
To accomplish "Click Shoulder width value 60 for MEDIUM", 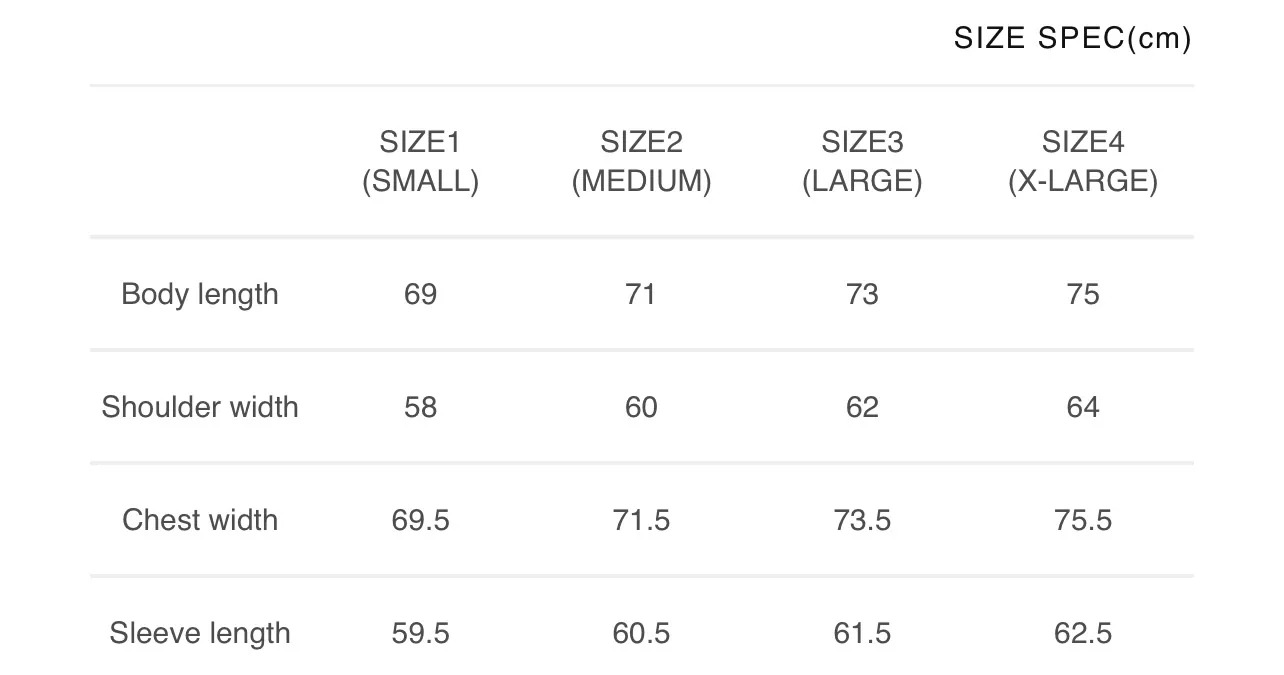I will click(641, 407).
